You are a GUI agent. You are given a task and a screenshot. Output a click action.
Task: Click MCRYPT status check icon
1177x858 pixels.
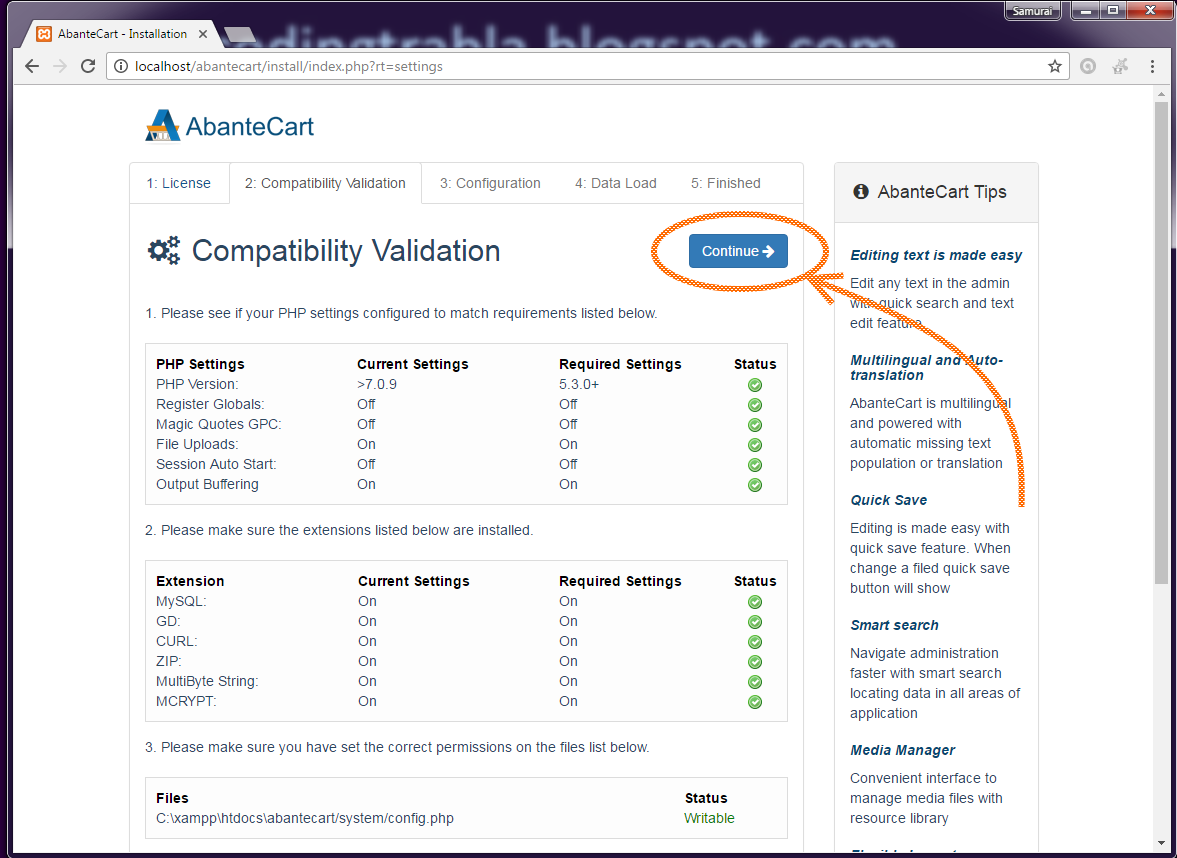(755, 702)
